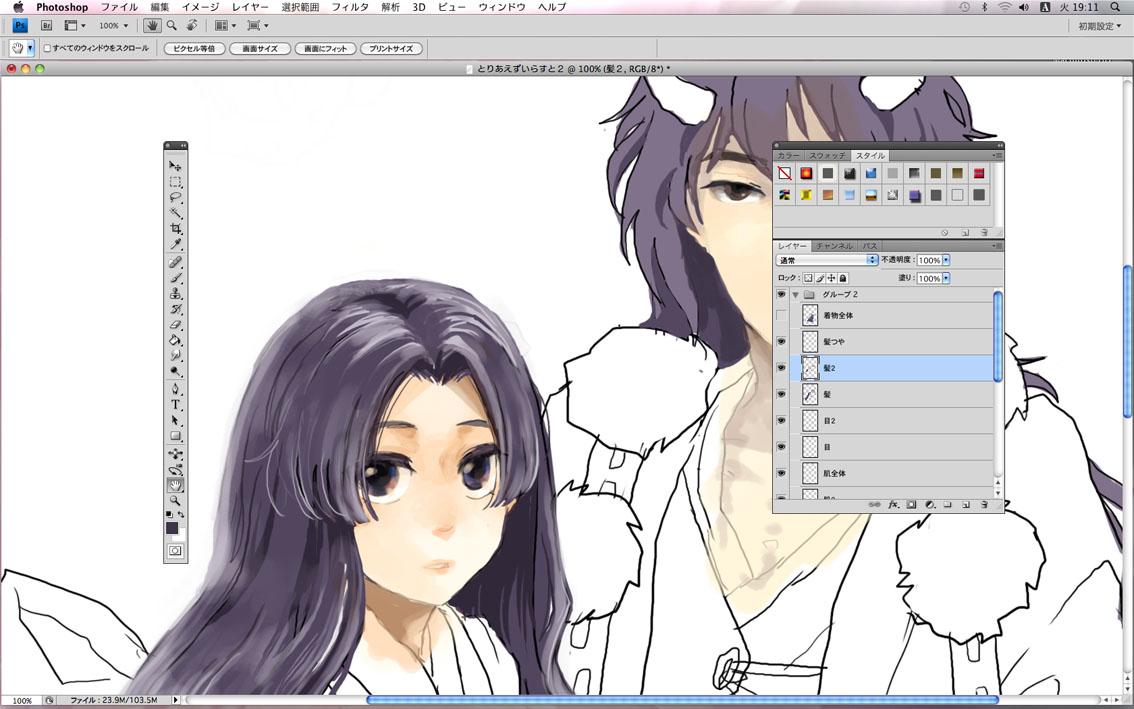
Task: Click the ピクセル等倍 button
Action: click(x=194, y=48)
